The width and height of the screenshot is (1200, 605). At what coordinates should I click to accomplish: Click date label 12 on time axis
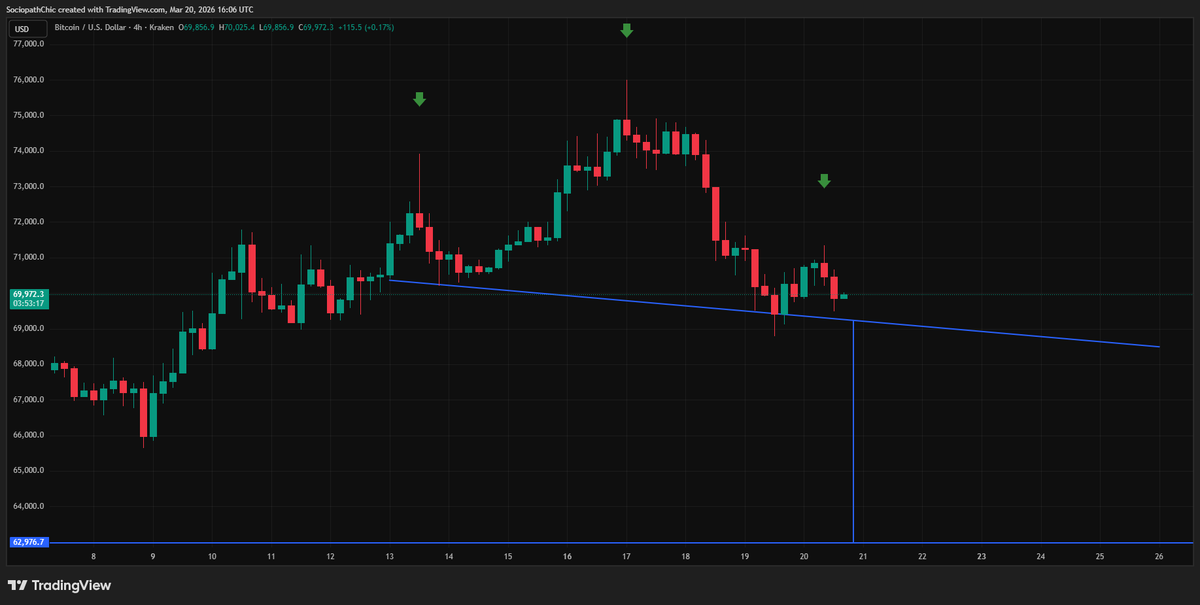[330, 556]
